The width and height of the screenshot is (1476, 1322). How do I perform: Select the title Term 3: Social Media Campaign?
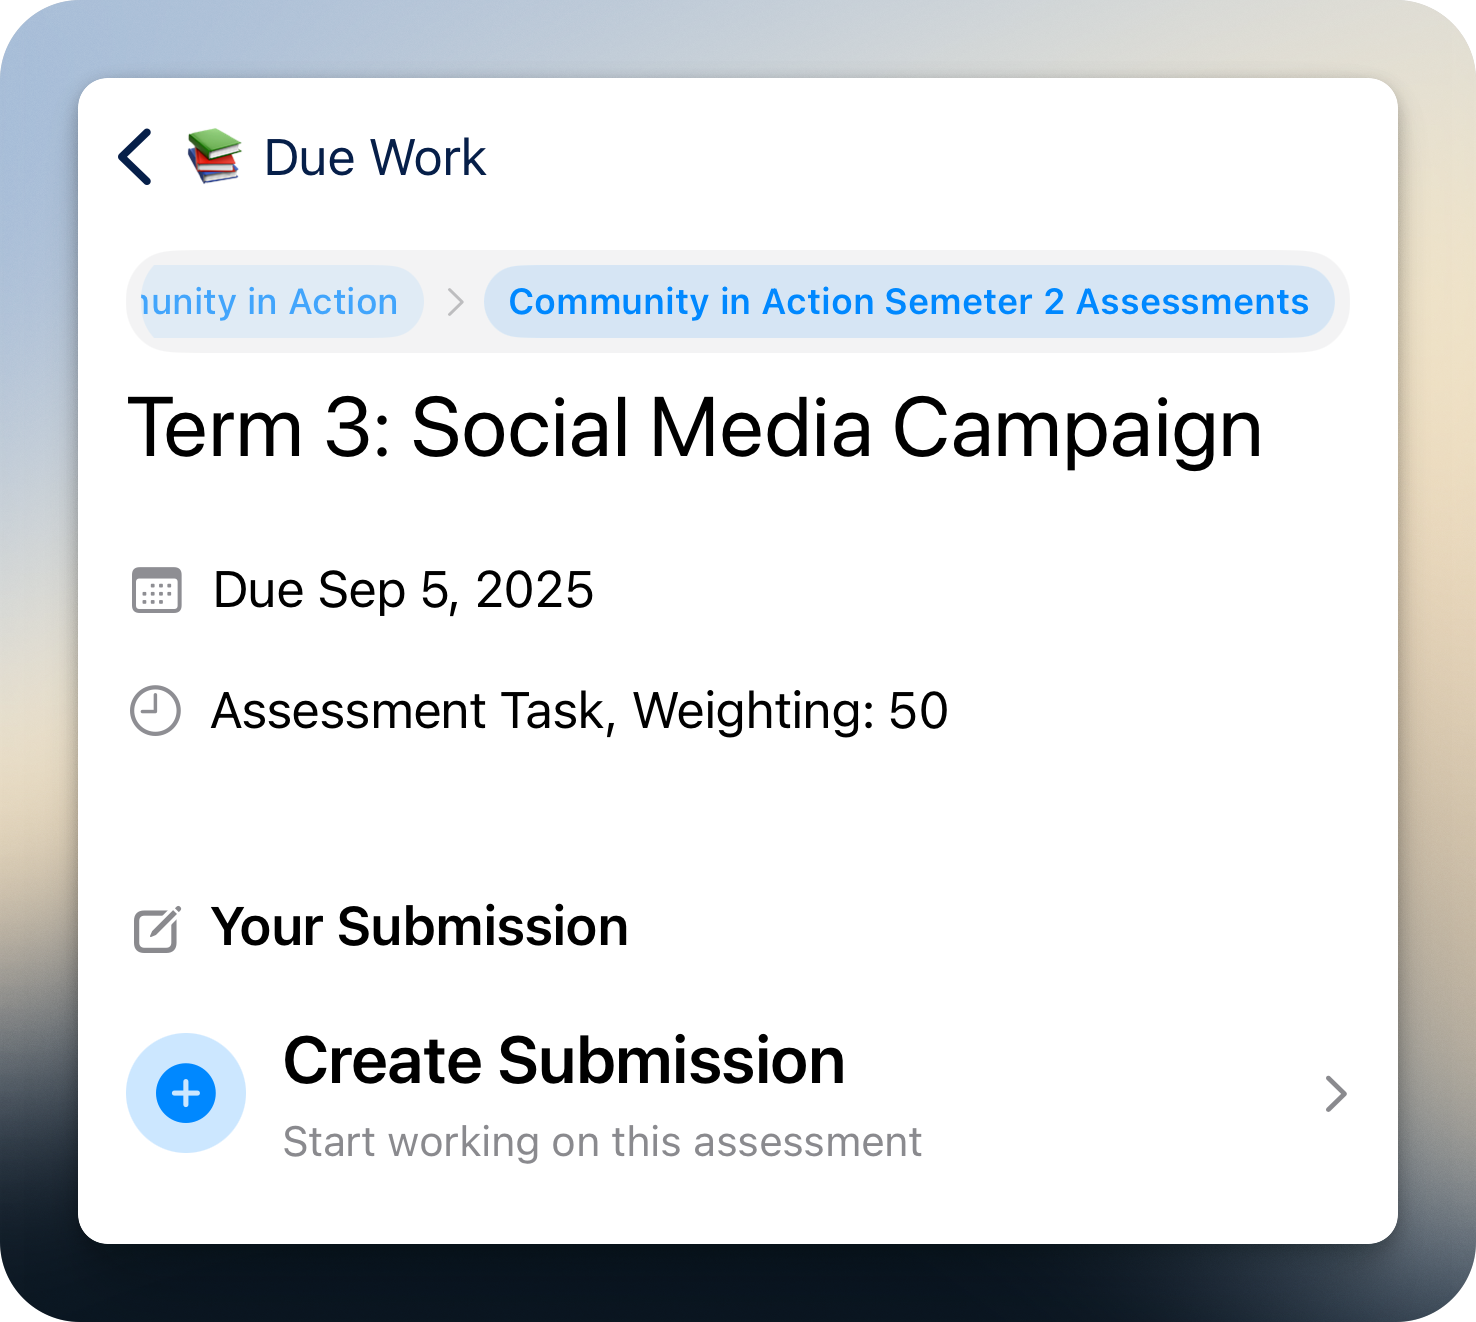695,428
